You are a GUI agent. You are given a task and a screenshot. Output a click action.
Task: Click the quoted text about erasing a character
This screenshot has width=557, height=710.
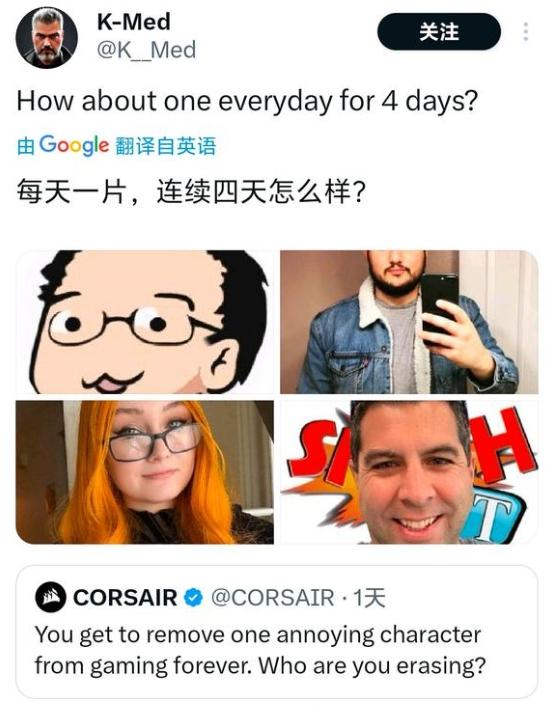pos(260,650)
